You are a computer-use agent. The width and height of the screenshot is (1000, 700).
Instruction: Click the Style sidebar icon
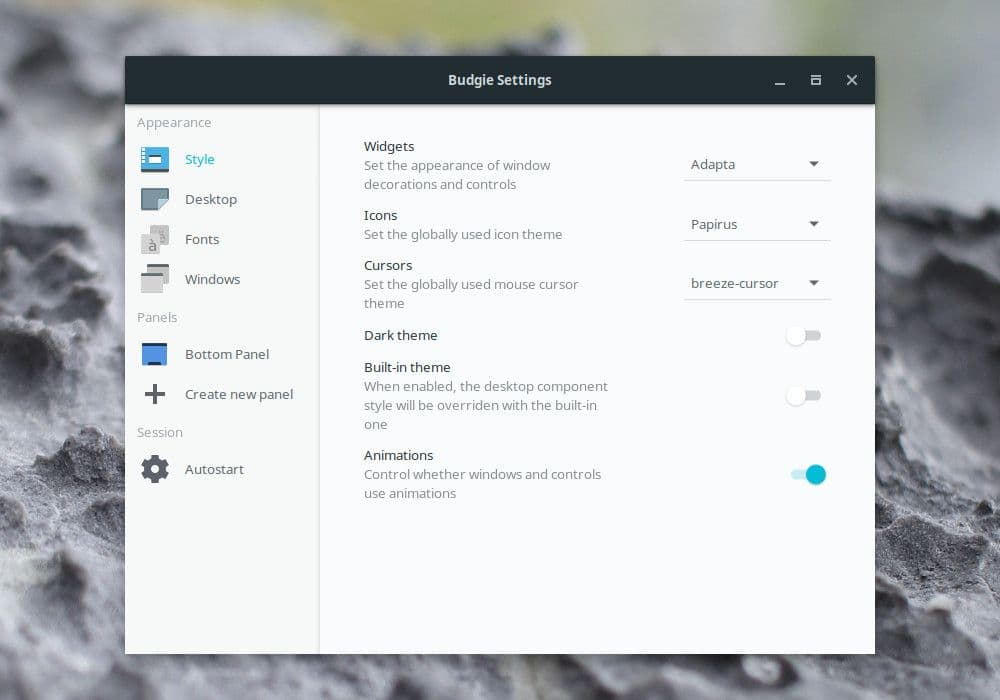point(155,159)
